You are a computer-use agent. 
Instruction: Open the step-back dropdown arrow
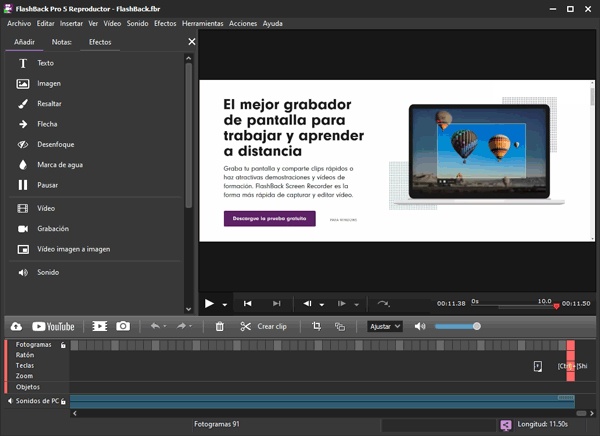click(322, 305)
